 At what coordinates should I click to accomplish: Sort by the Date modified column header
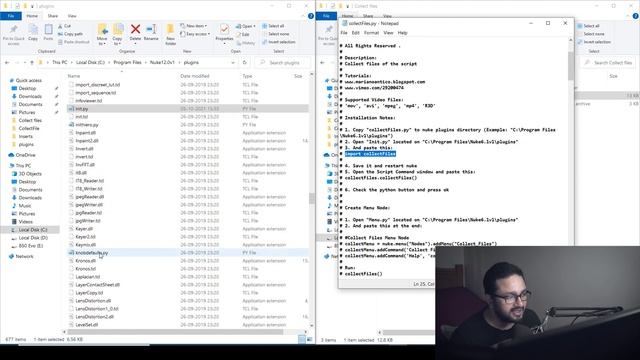click(195, 76)
